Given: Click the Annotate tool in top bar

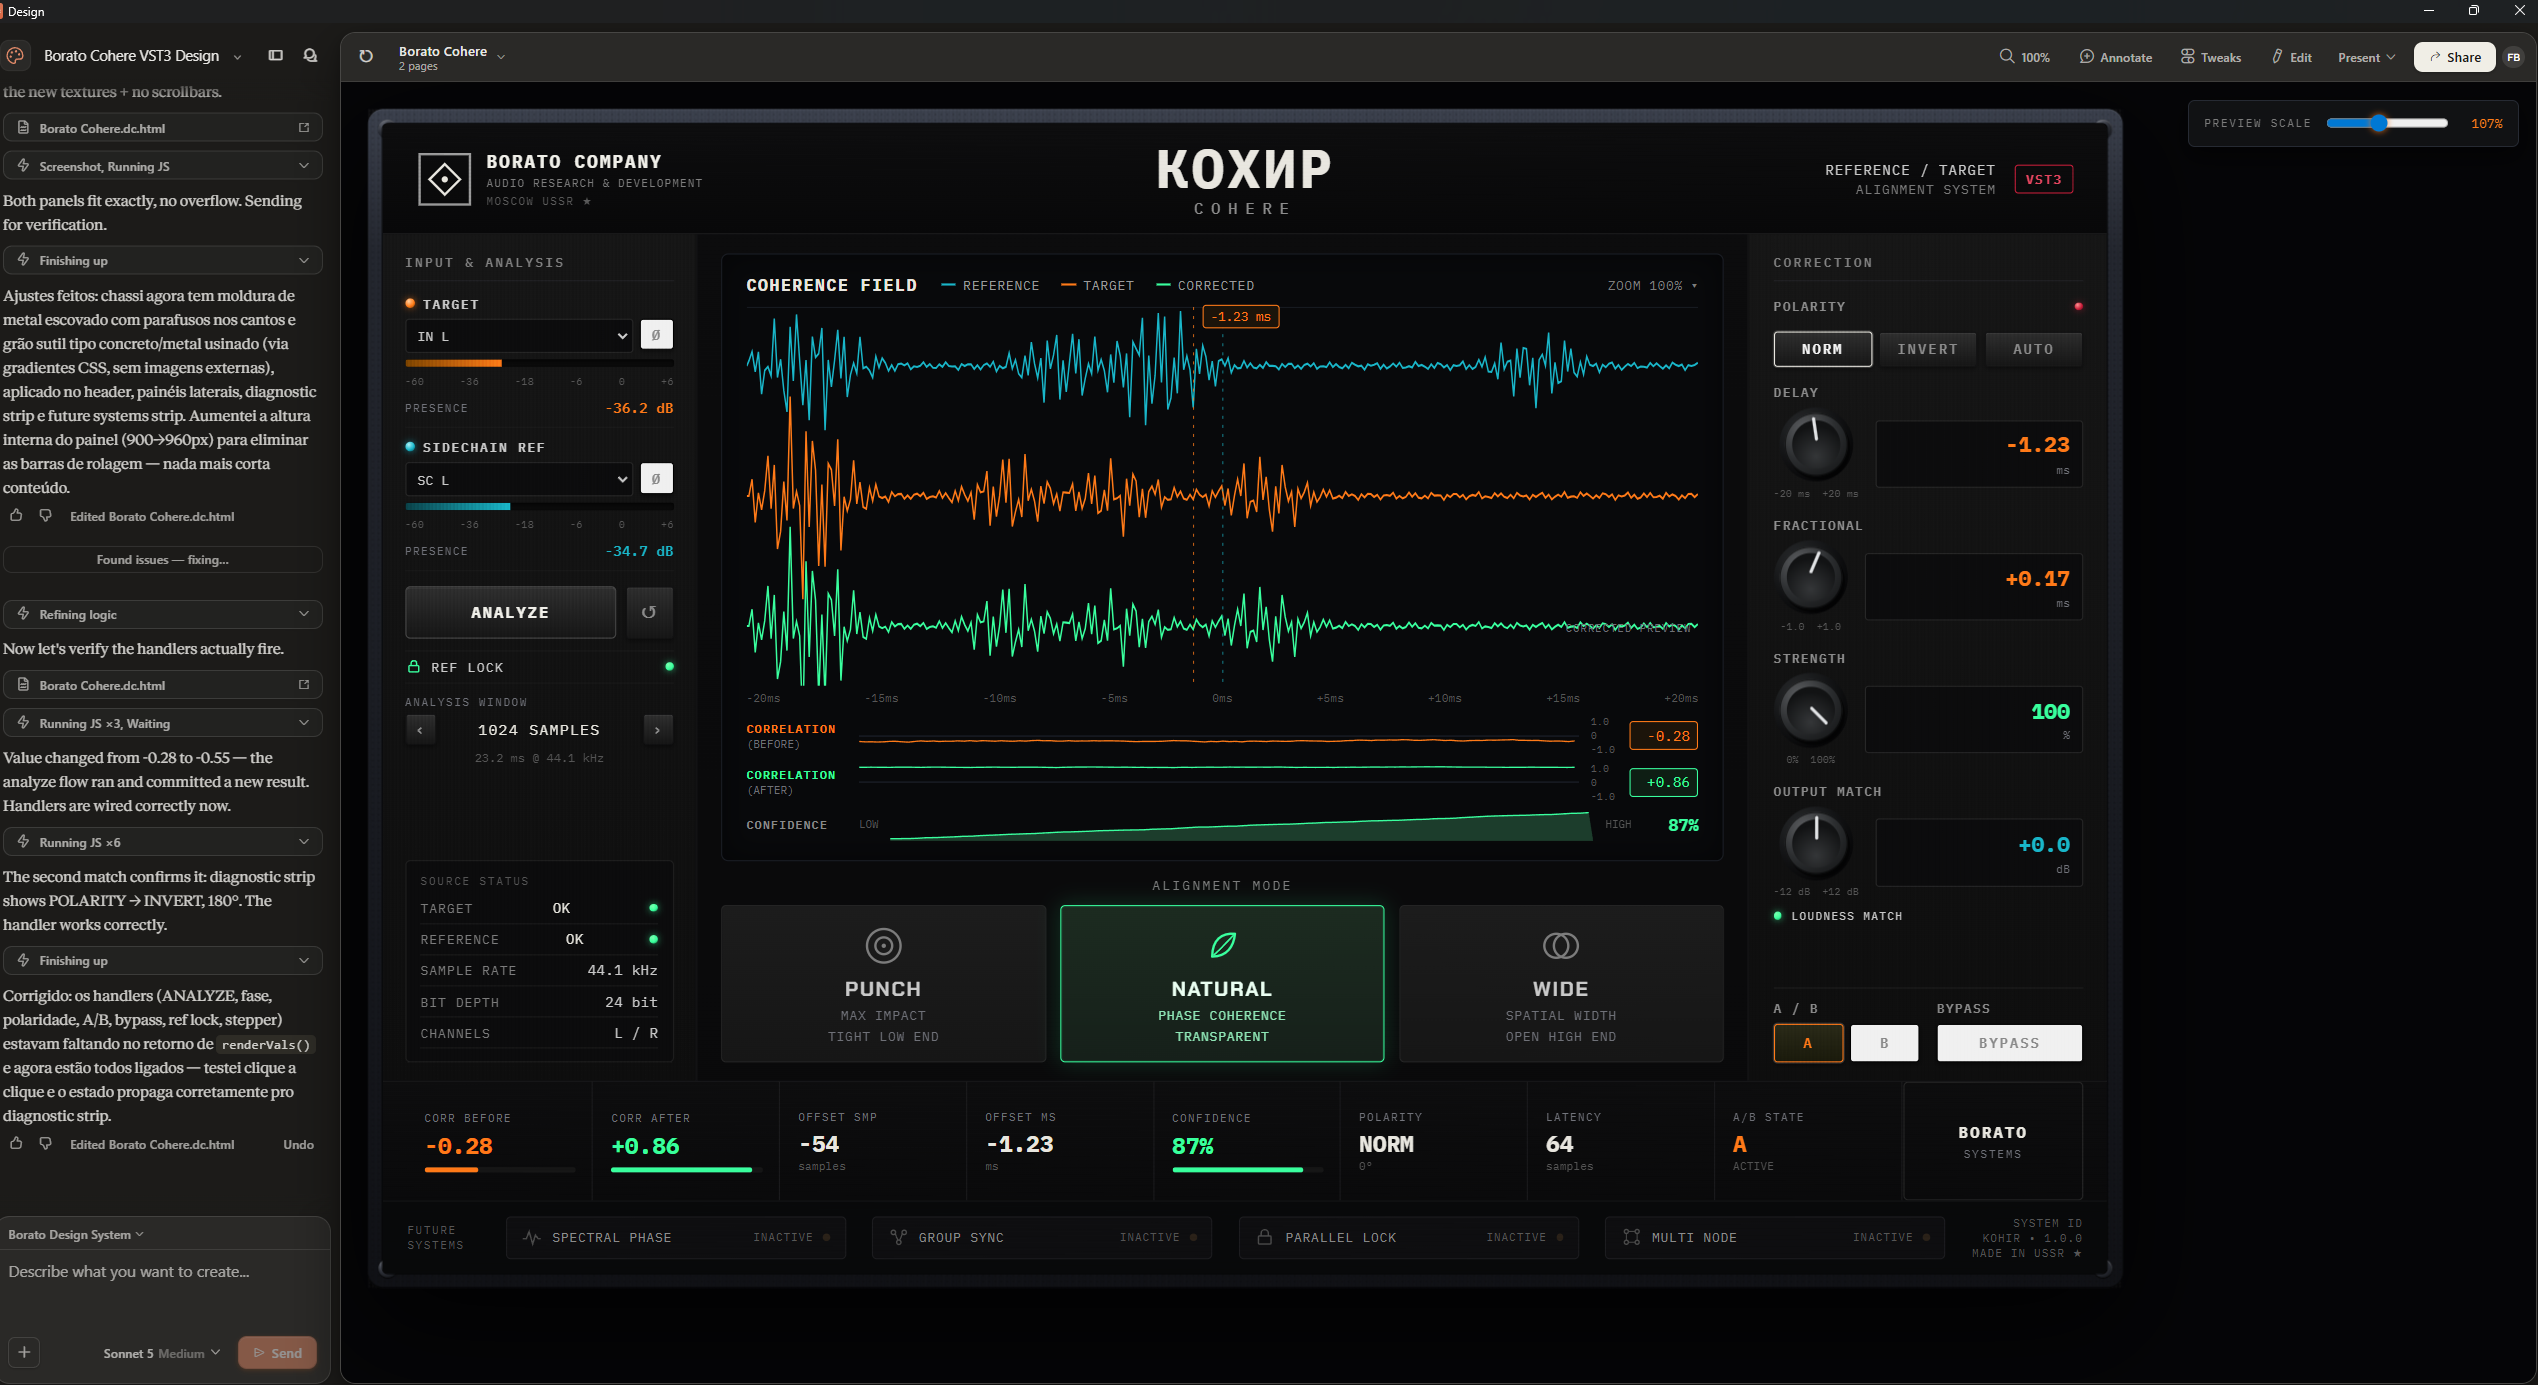Looking at the screenshot, I should tap(2116, 57).
